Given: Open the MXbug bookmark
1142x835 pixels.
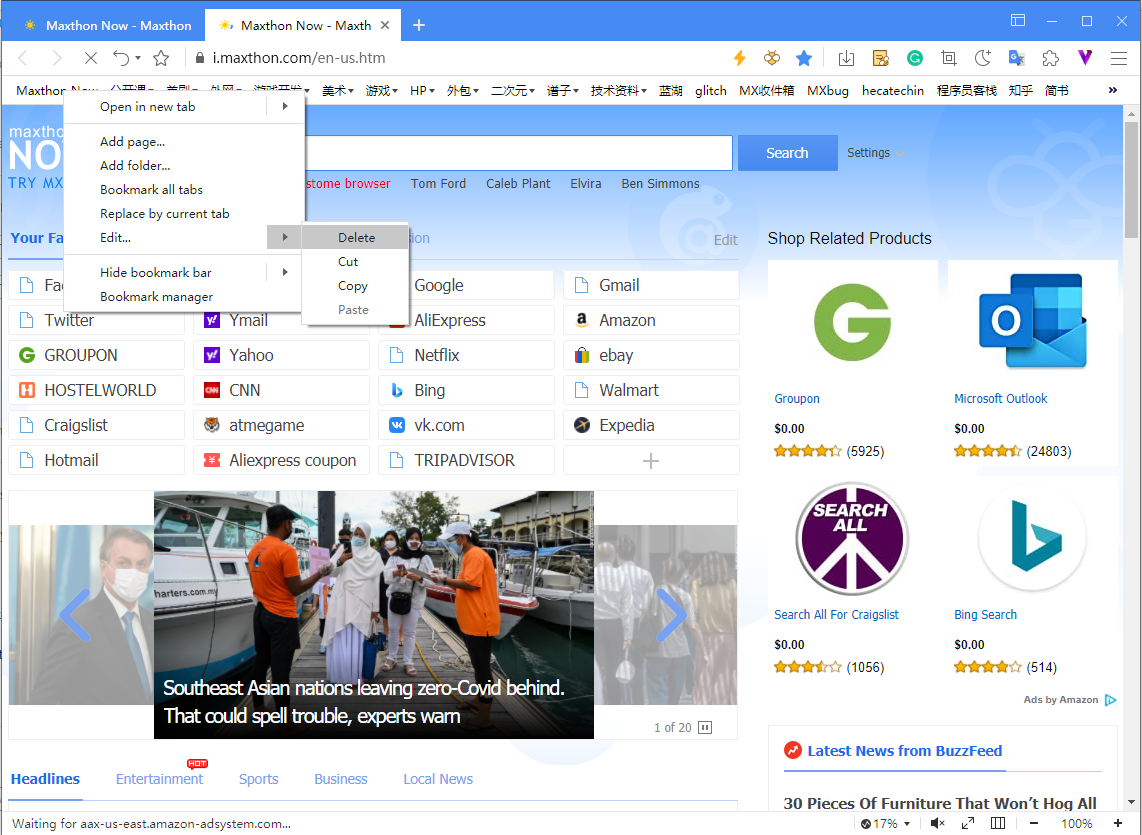Looking at the screenshot, I should [x=827, y=90].
